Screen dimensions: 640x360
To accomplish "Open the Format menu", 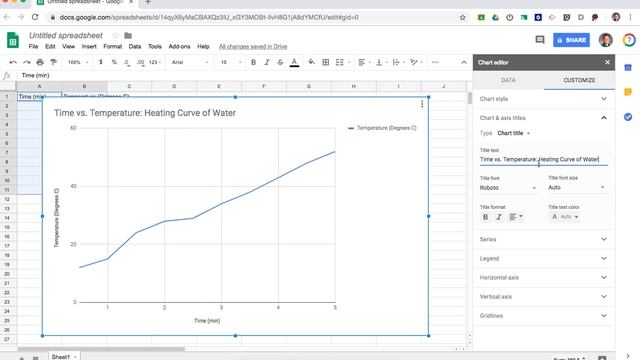I will pos(113,47).
